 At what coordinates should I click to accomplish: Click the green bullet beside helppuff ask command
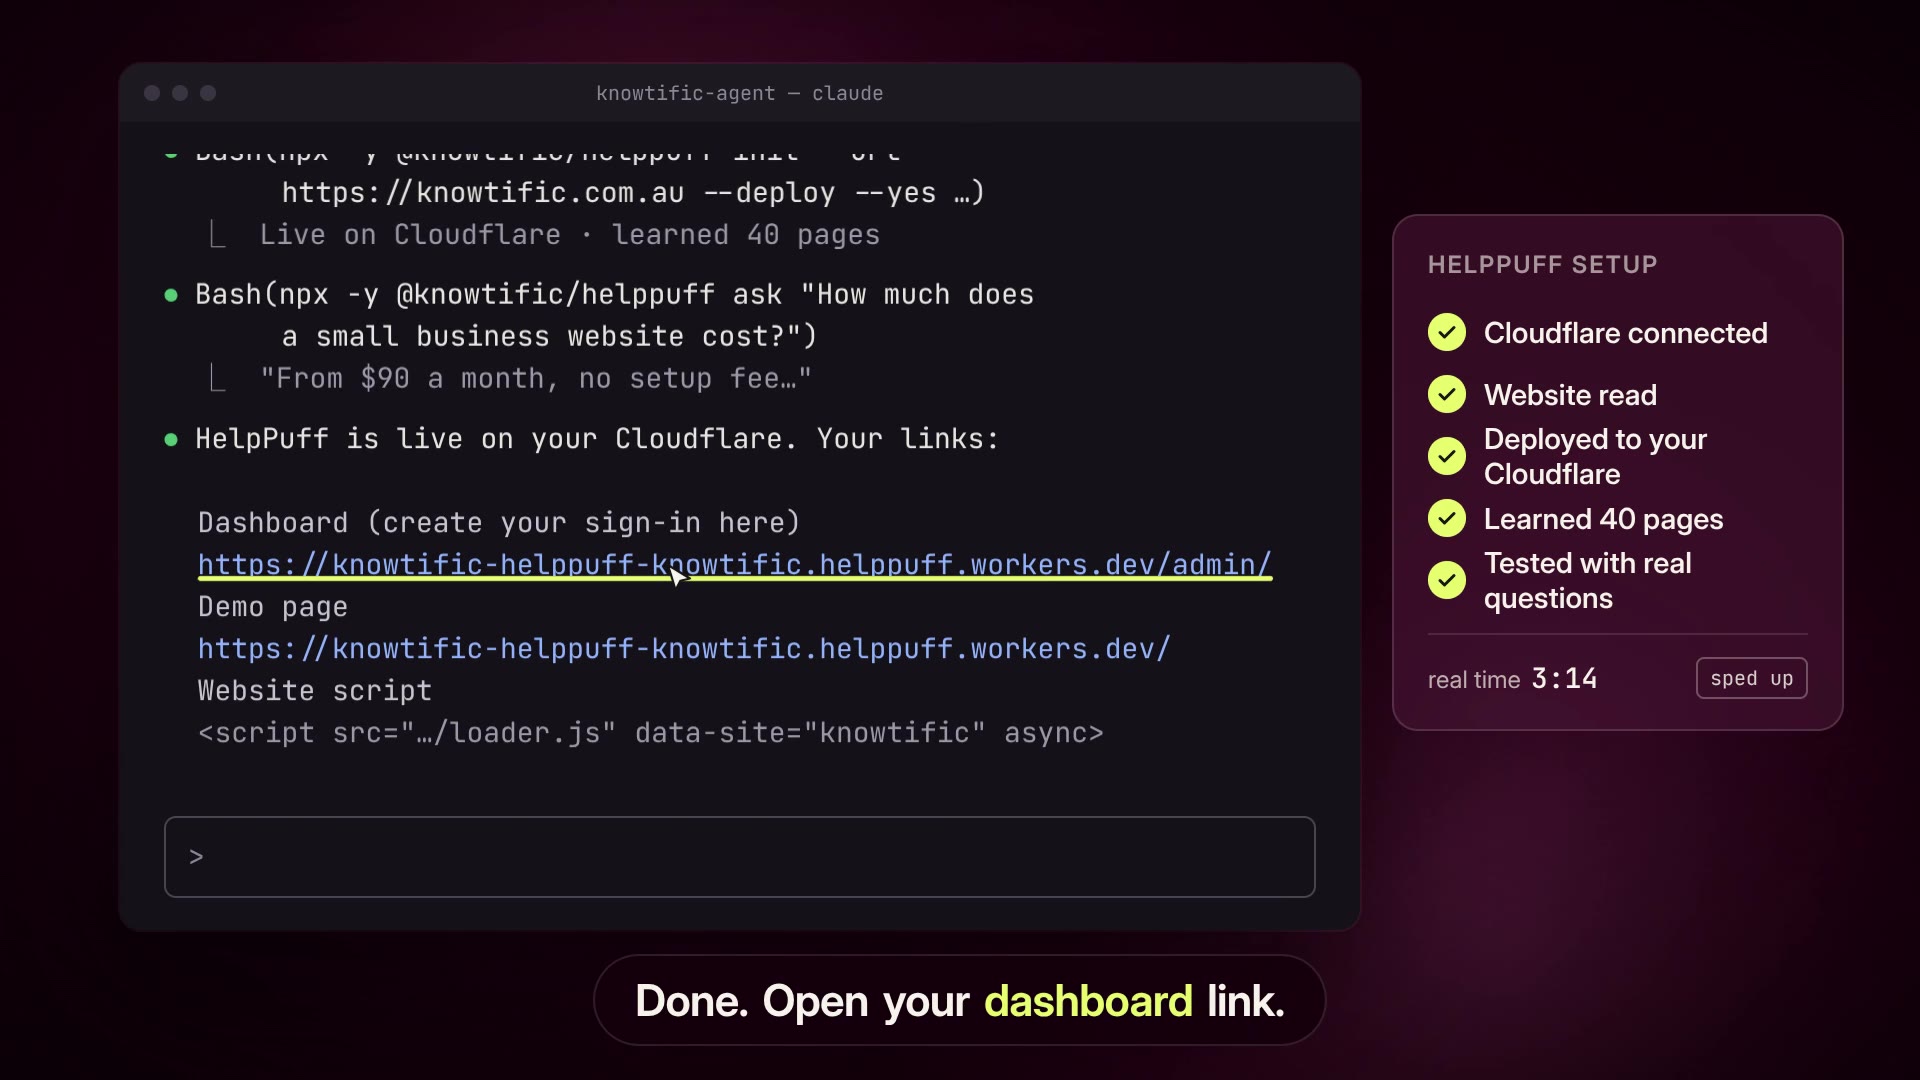[x=171, y=295]
